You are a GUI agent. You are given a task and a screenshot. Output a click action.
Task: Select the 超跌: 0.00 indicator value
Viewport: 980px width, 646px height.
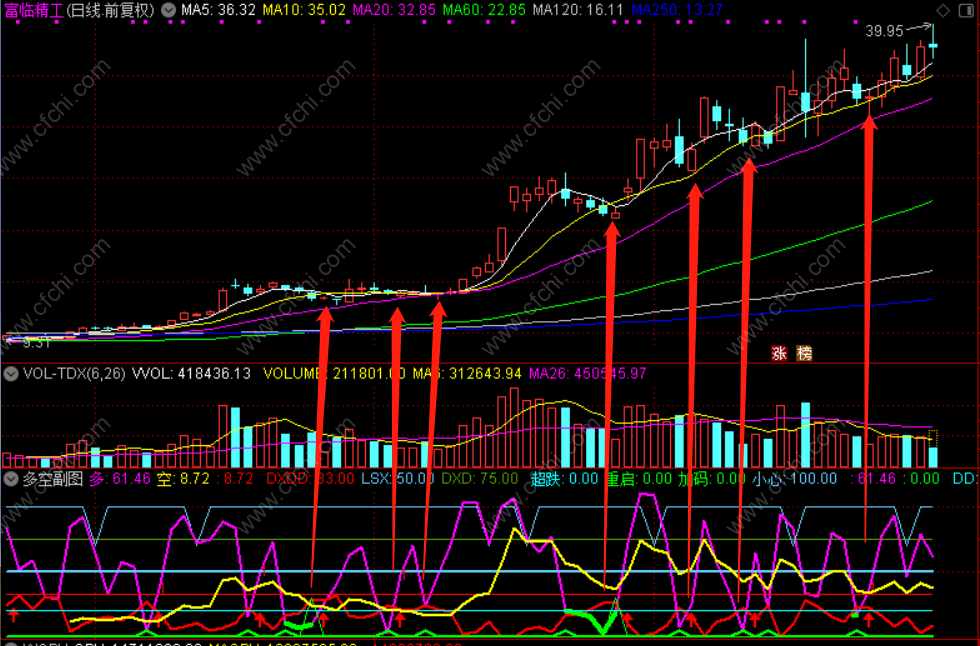(x=564, y=479)
